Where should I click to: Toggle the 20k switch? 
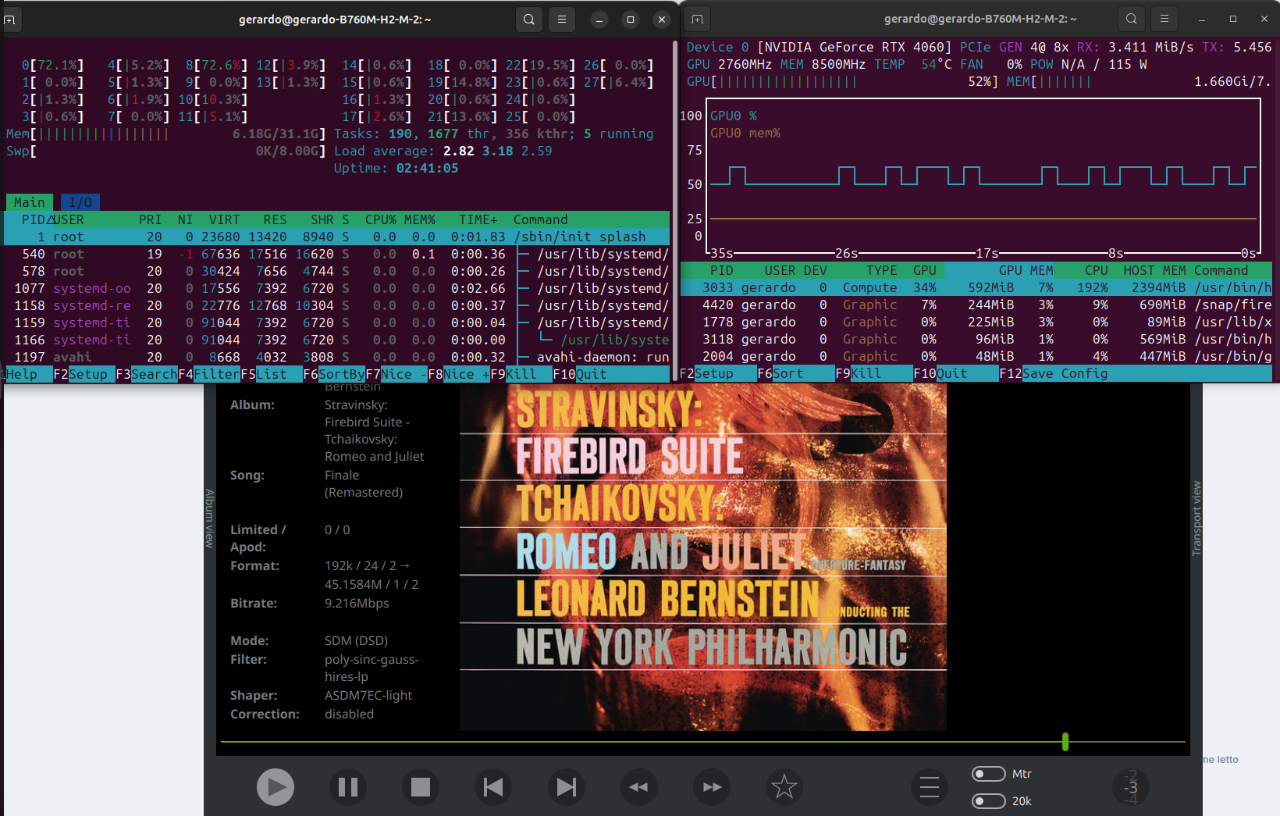pos(989,801)
